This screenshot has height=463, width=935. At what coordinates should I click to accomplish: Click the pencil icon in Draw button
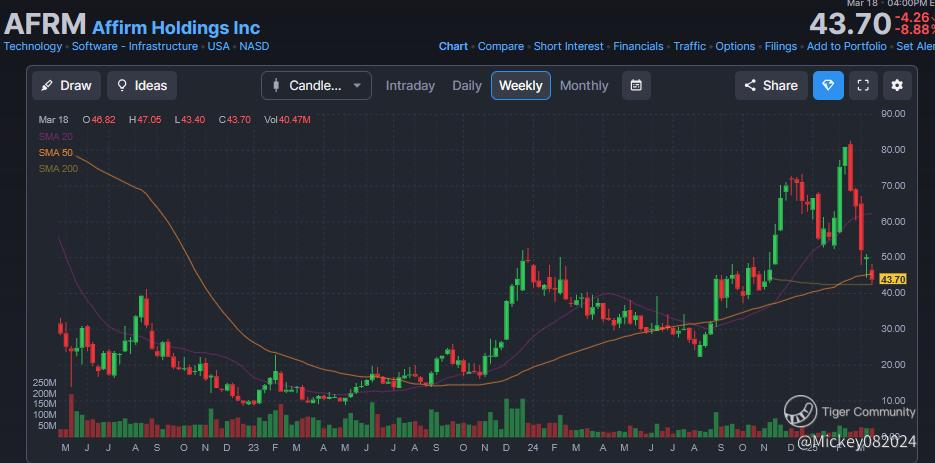coord(47,85)
